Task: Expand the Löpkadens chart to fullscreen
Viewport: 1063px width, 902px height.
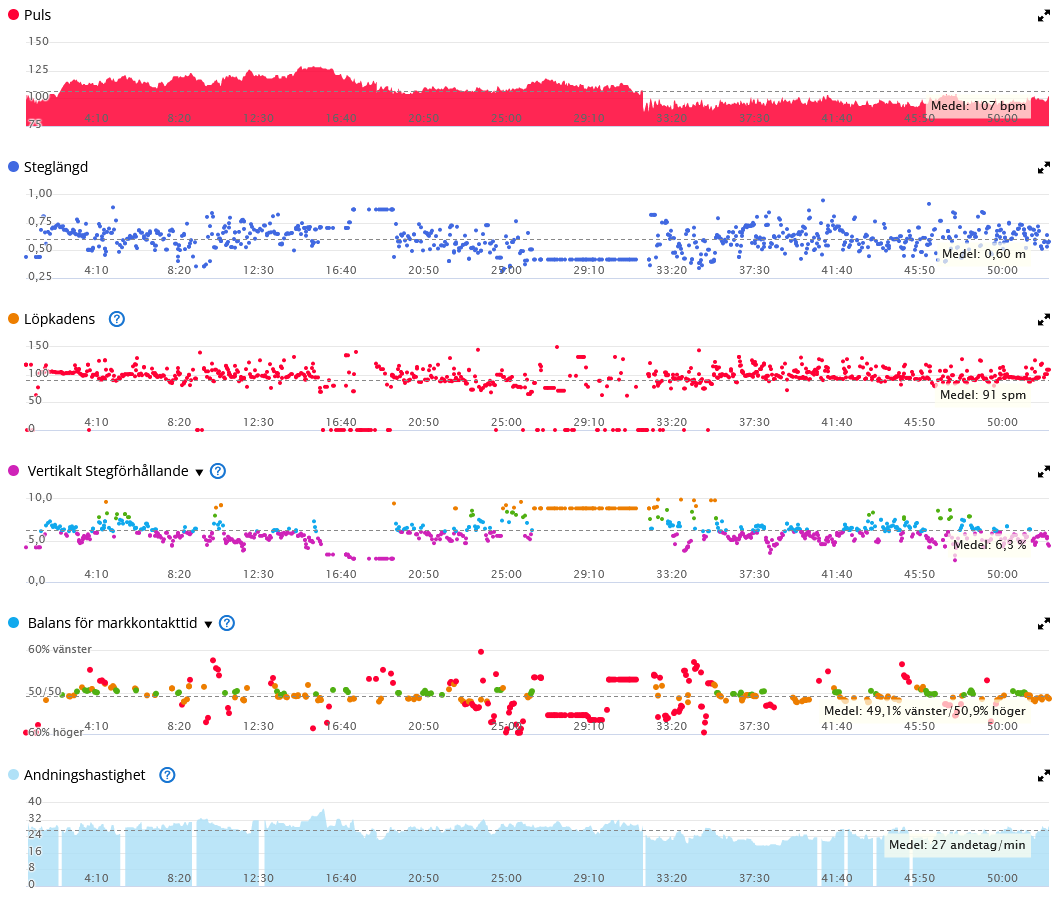Action: [1043, 320]
